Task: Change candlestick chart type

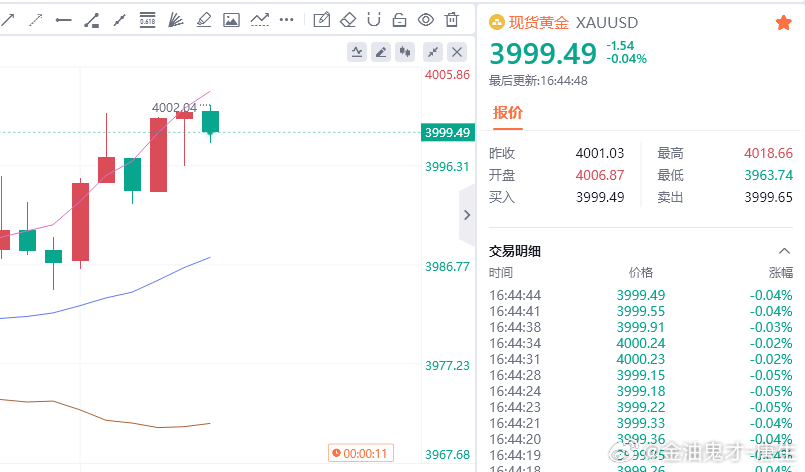Action: click(405, 52)
